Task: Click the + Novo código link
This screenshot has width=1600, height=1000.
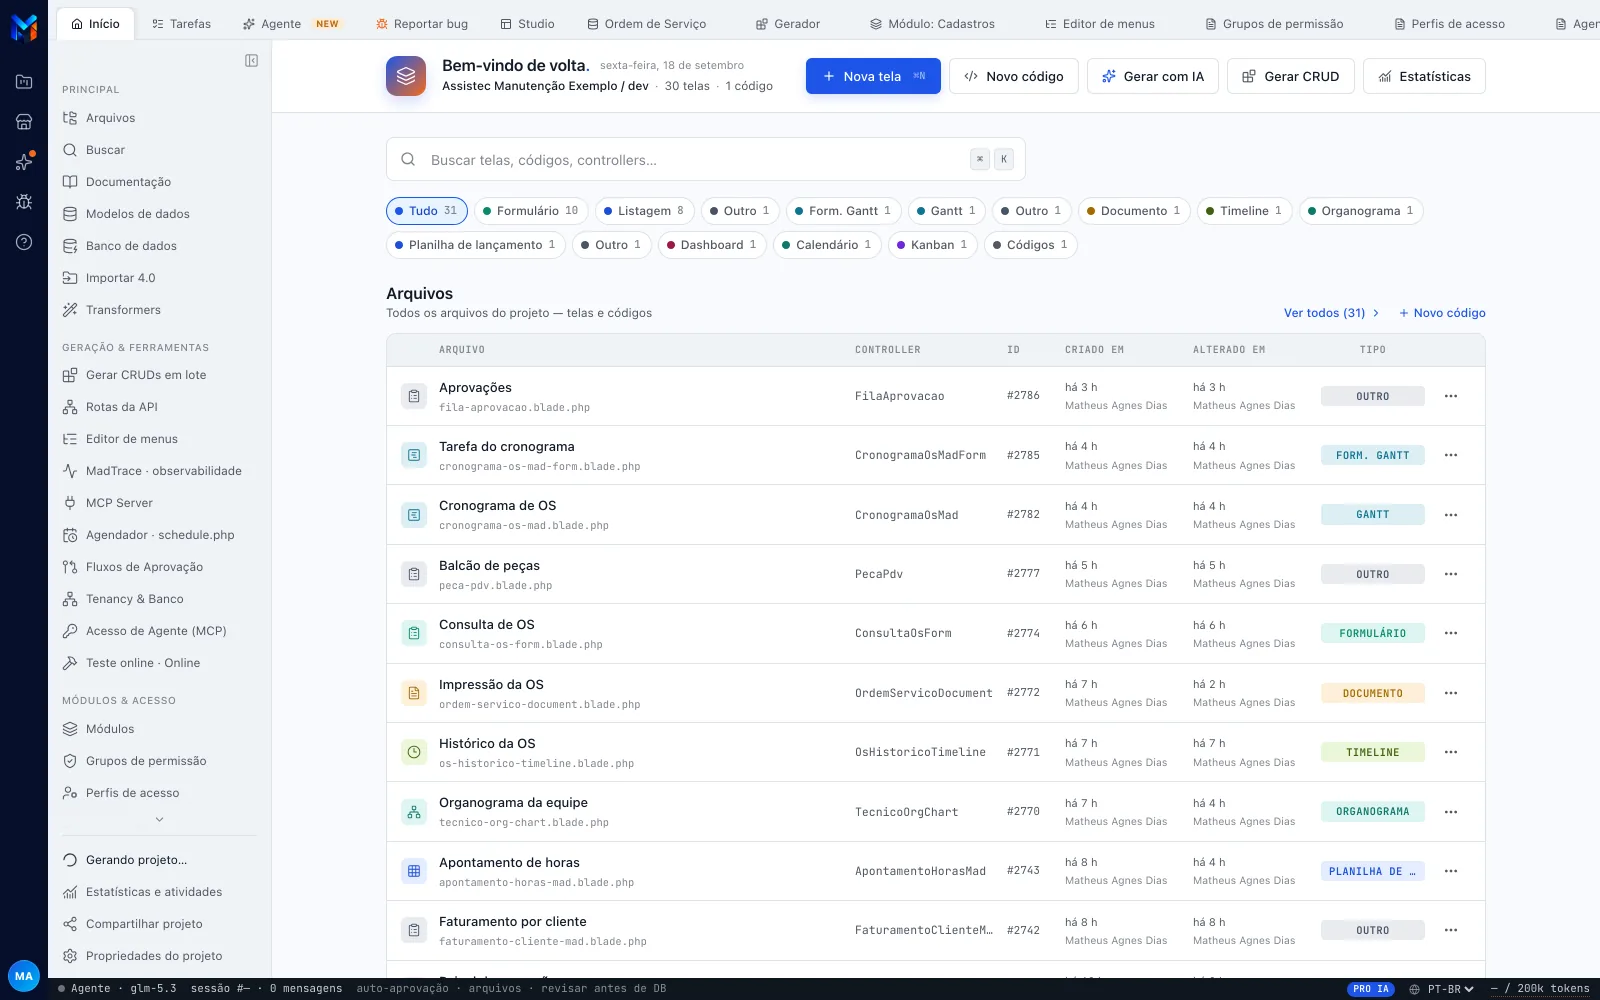Action: (1442, 313)
